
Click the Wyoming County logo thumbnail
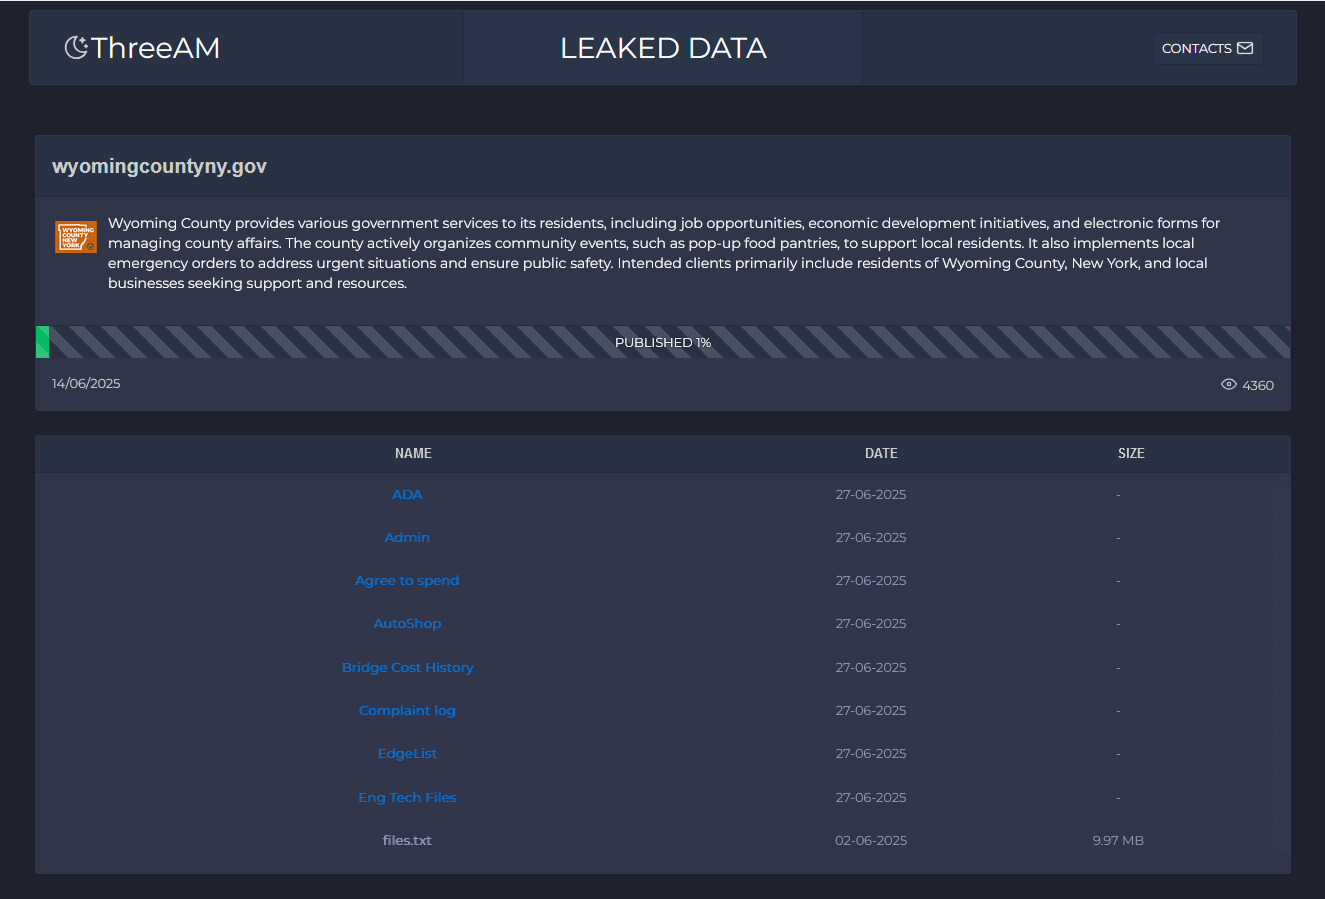click(x=76, y=237)
